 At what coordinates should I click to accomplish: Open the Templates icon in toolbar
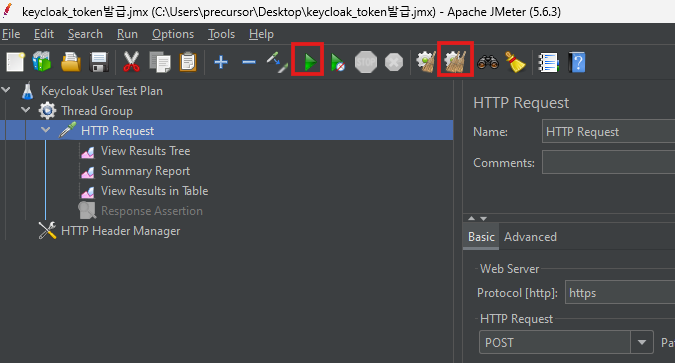coord(42,62)
